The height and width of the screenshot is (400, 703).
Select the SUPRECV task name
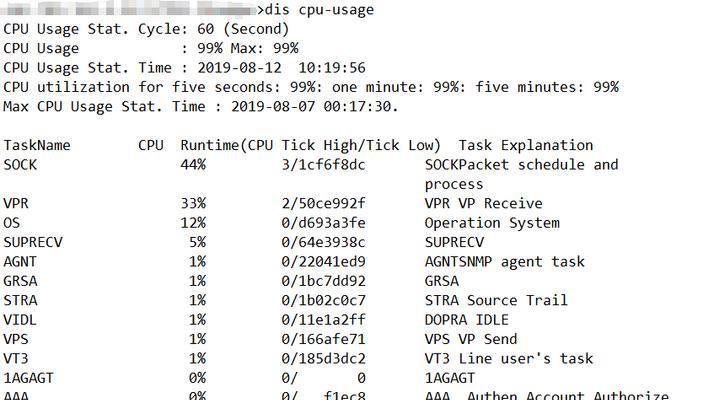[x=33, y=242]
